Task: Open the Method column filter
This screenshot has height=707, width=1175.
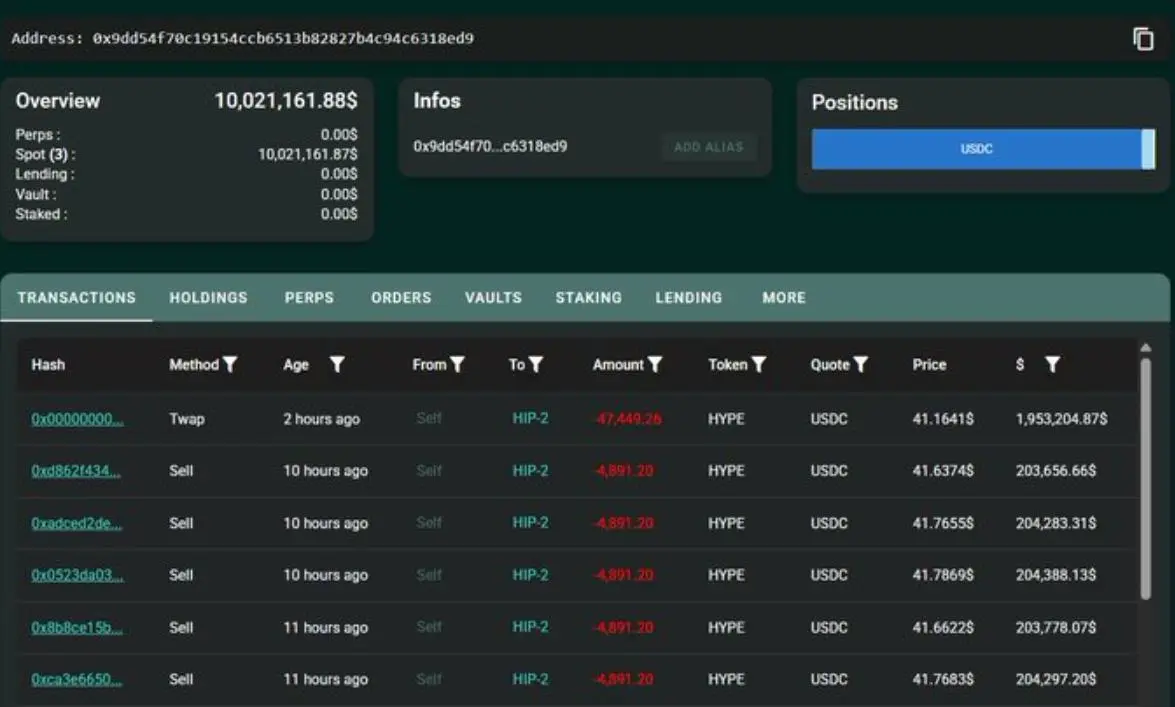Action: [x=230, y=364]
